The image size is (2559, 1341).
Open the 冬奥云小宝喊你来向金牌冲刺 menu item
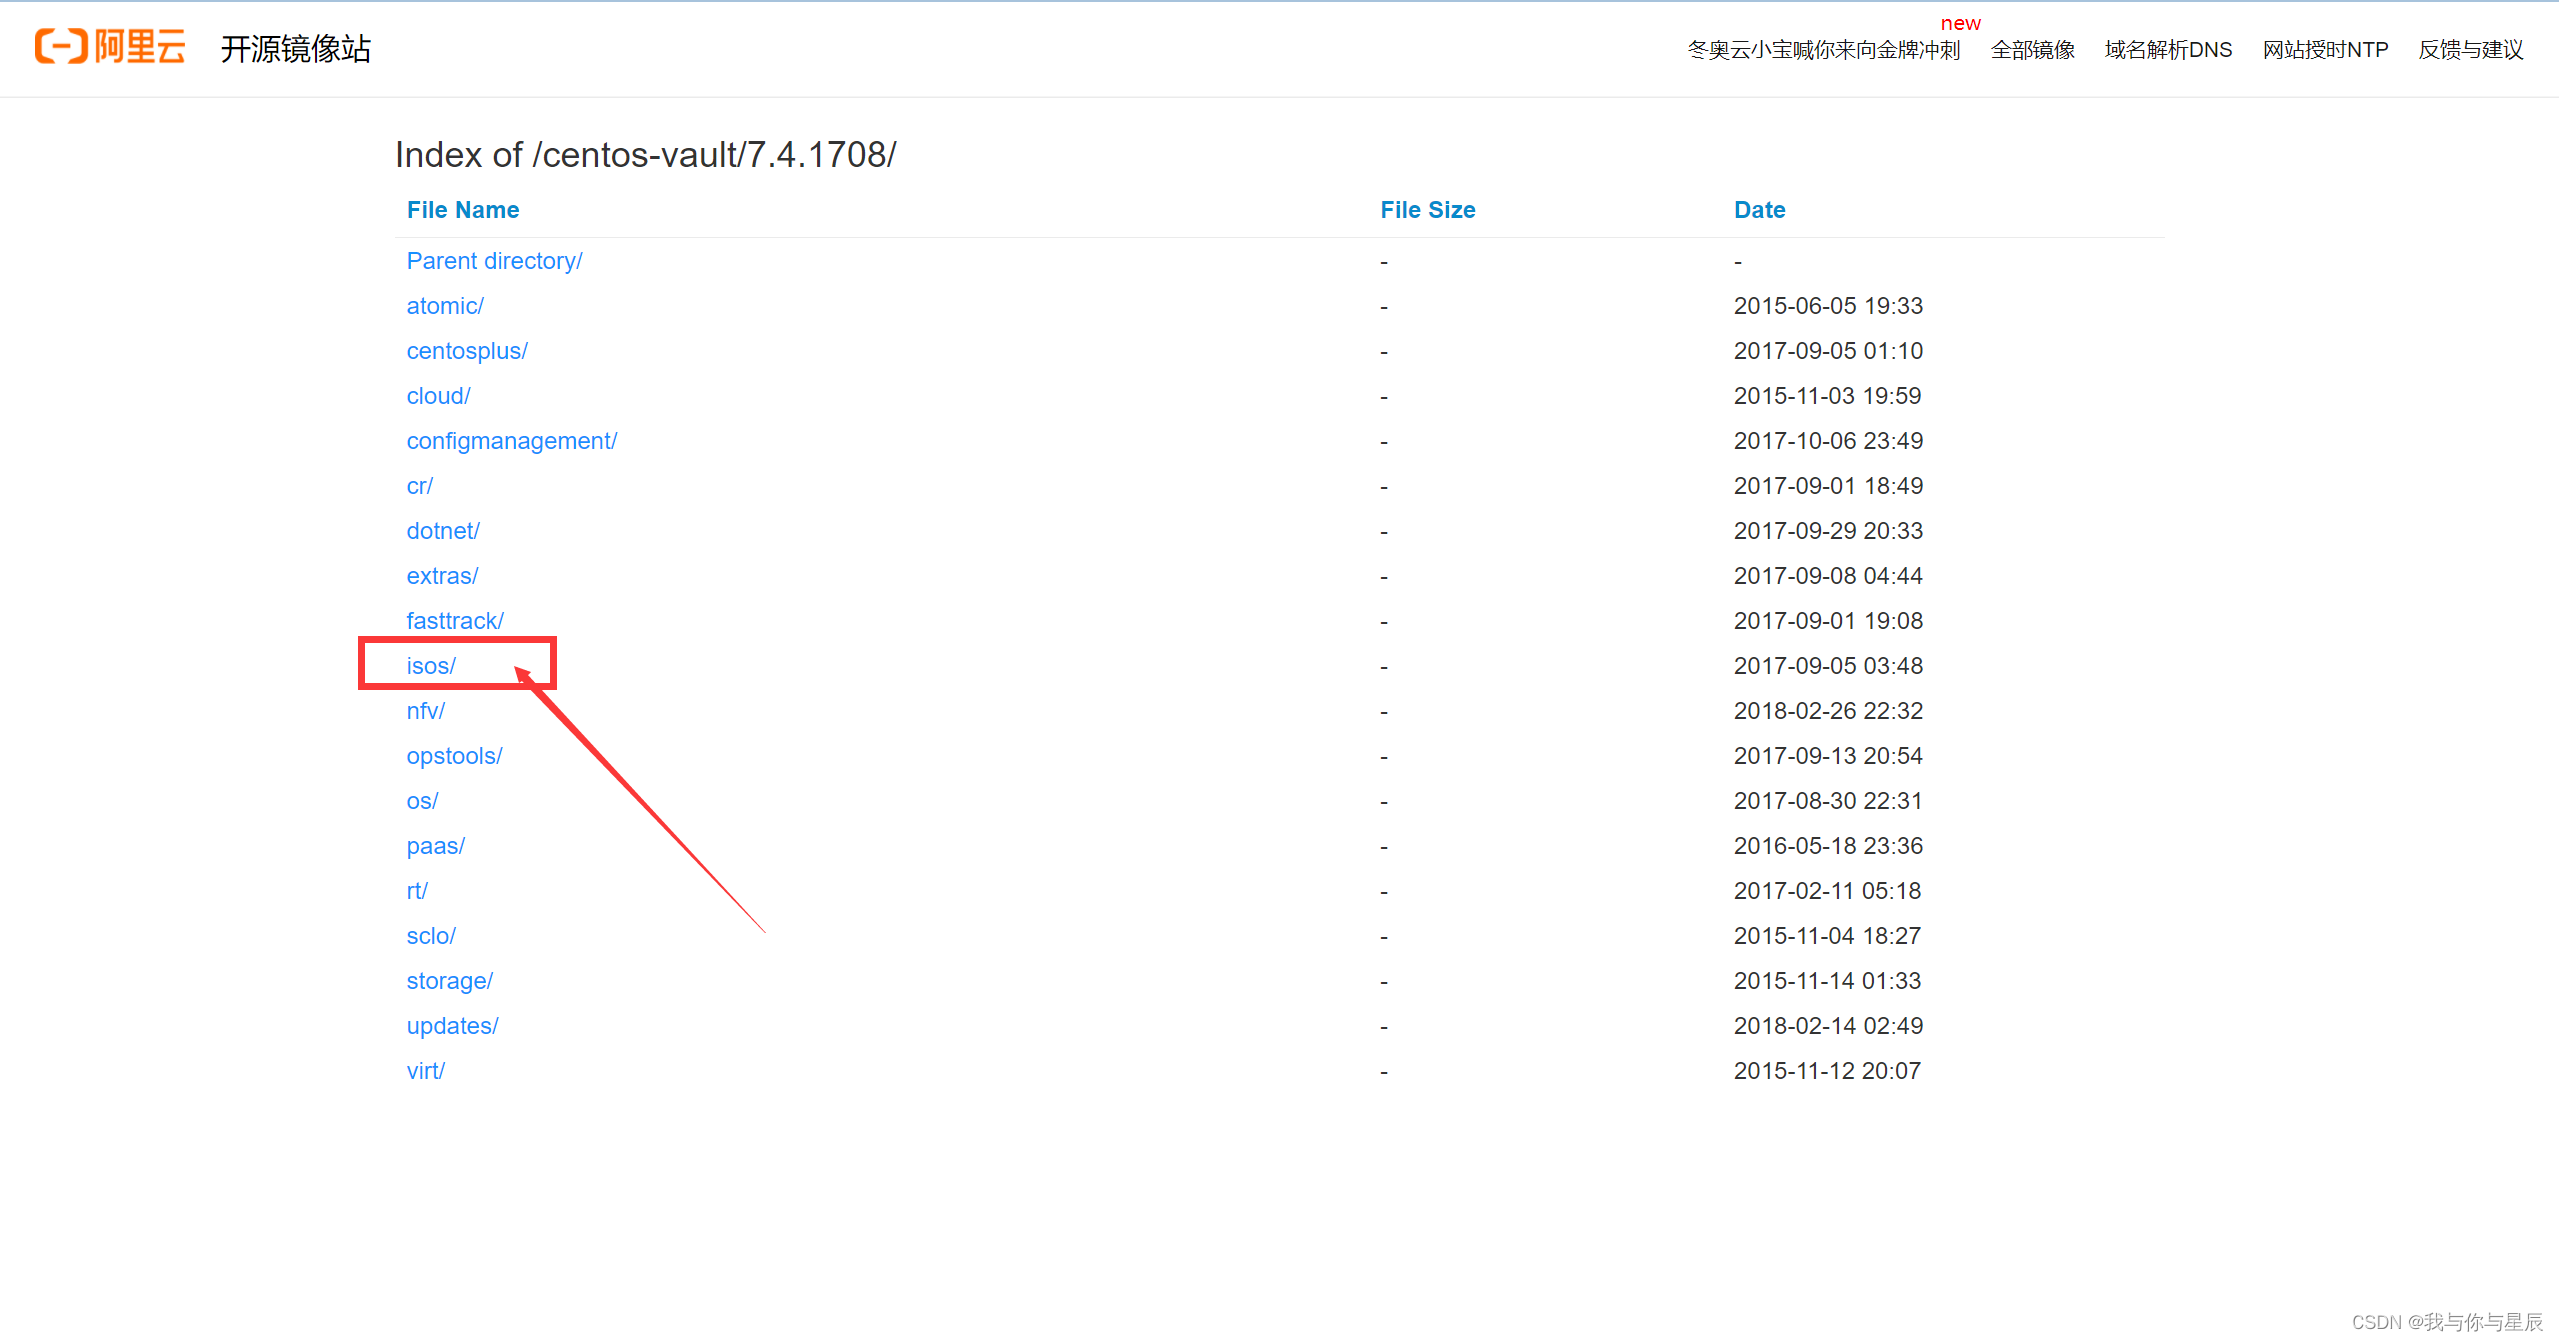1823,49
